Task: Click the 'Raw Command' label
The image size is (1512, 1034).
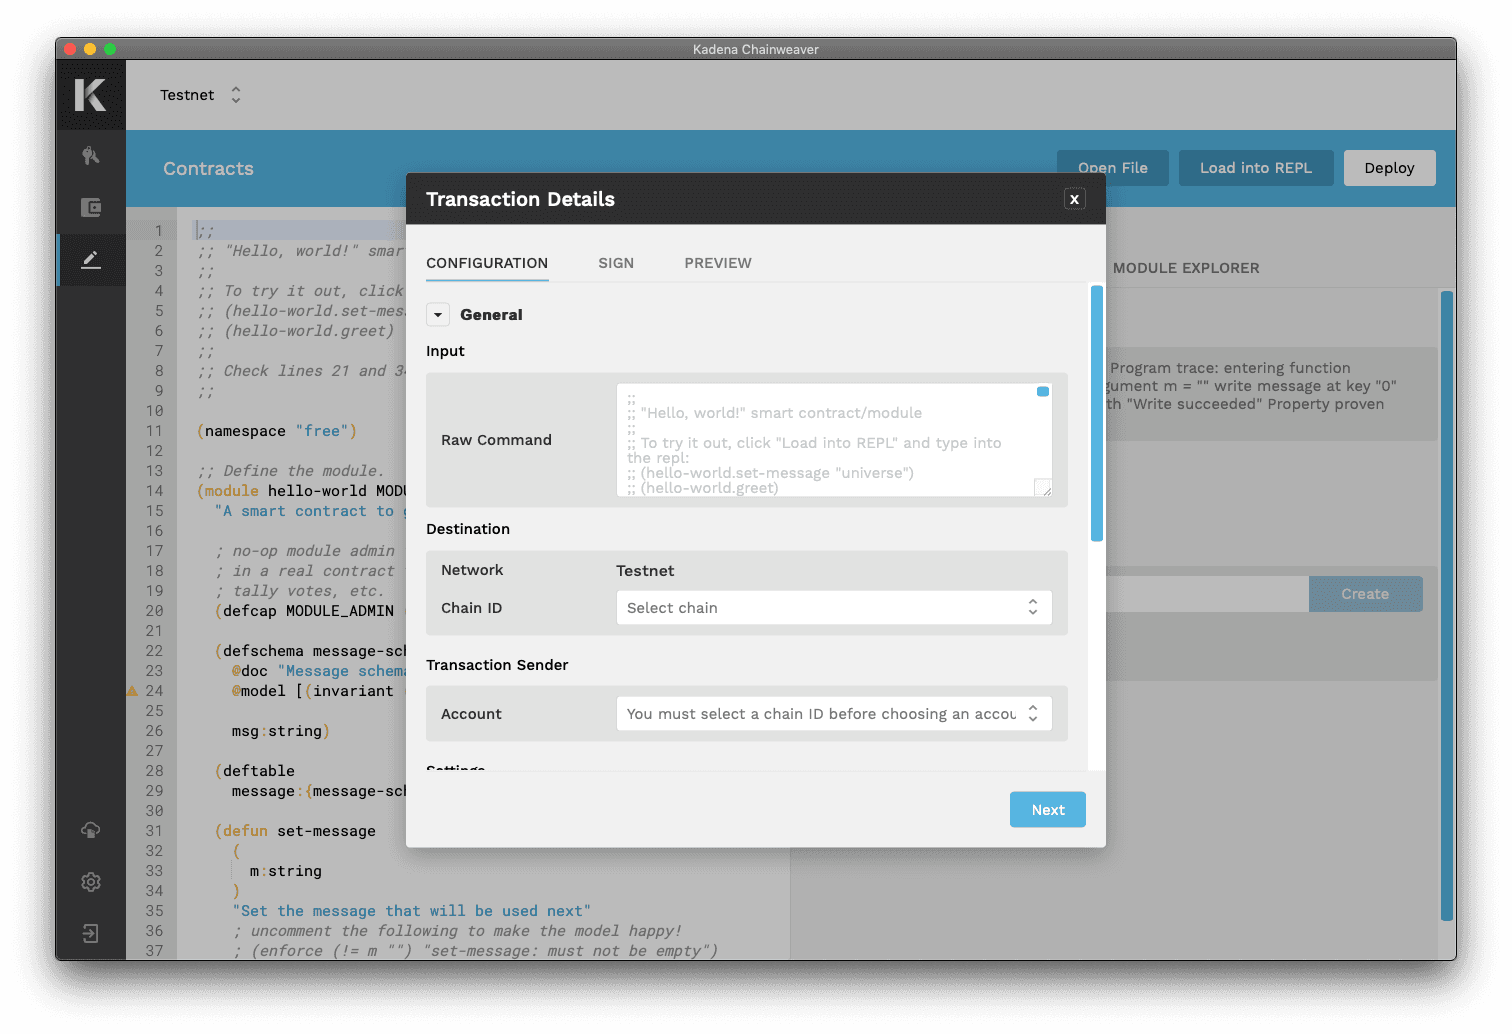Action: pyautogui.click(x=496, y=440)
